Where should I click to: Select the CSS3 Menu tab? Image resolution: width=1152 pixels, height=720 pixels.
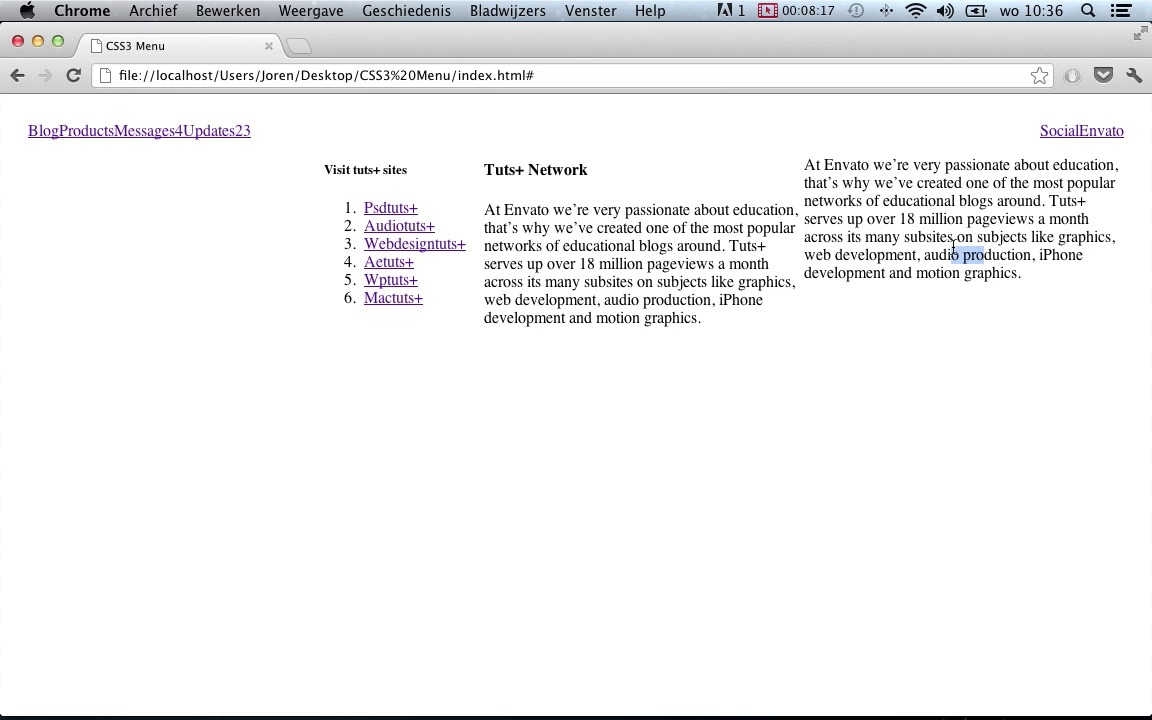(179, 46)
